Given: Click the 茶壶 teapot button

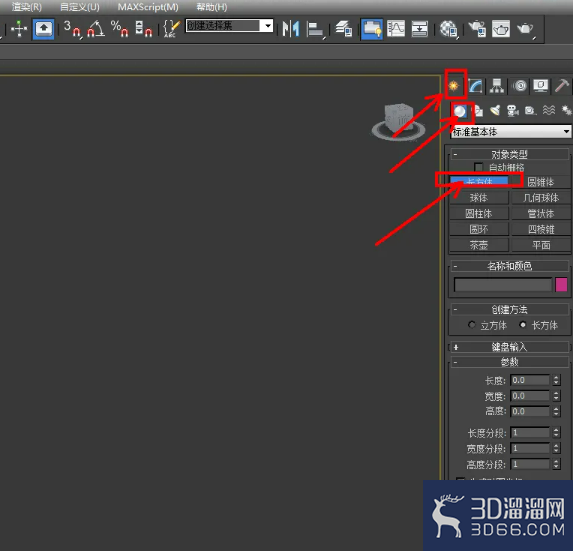Looking at the screenshot, I should coord(479,245).
